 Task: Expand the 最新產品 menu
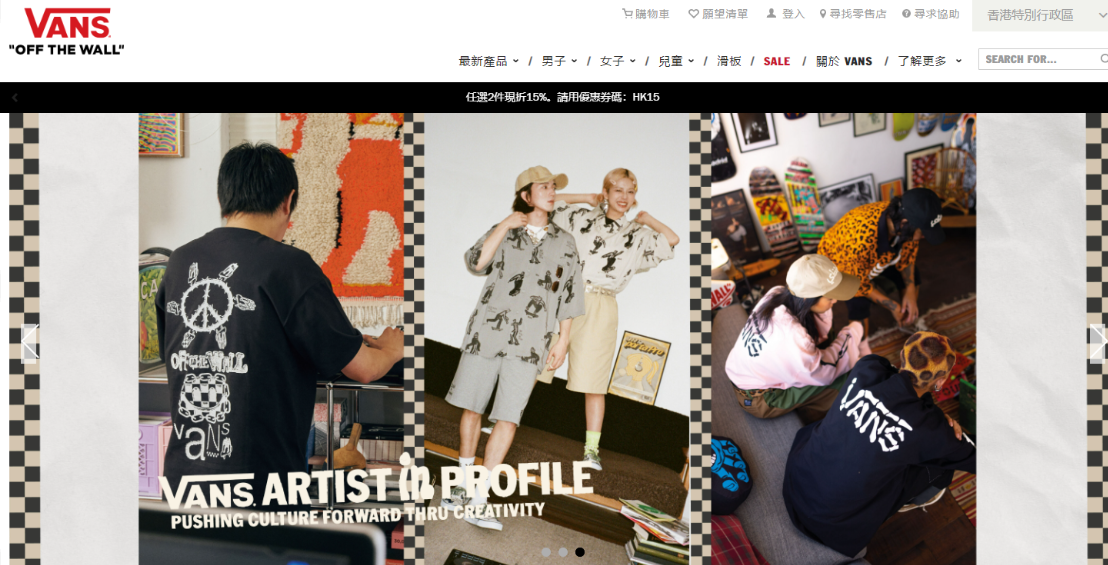[489, 61]
